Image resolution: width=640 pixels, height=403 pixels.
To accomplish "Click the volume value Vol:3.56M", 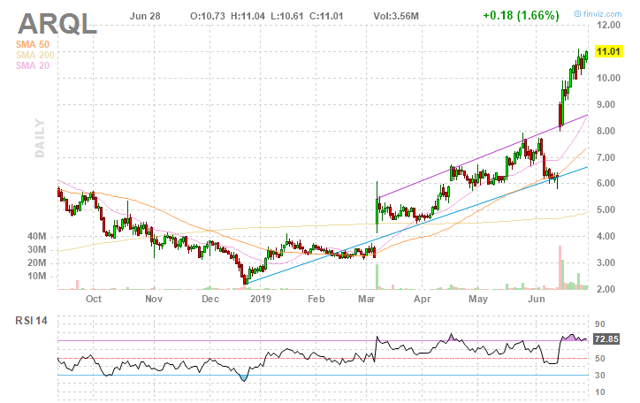I will [x=396, y=16].
